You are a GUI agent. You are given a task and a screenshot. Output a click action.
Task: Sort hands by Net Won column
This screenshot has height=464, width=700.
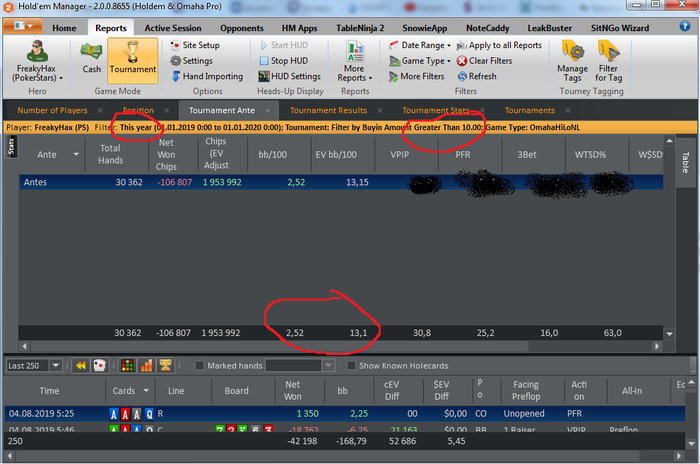292,391
